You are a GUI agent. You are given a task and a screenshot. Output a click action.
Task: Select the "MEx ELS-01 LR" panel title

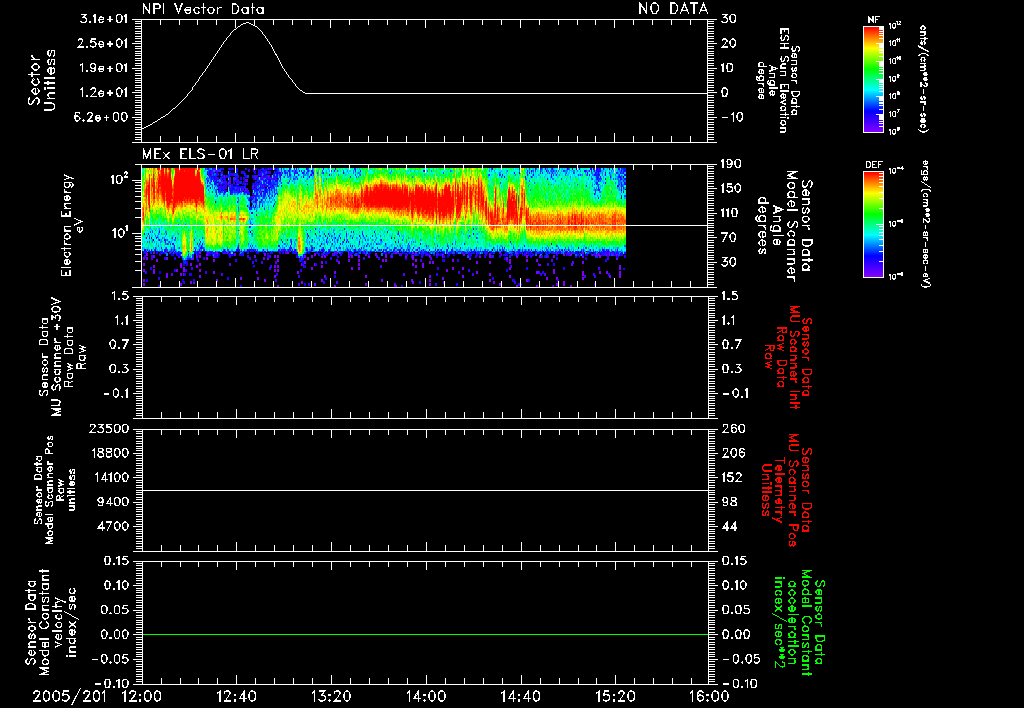click(x=200, y=154)
